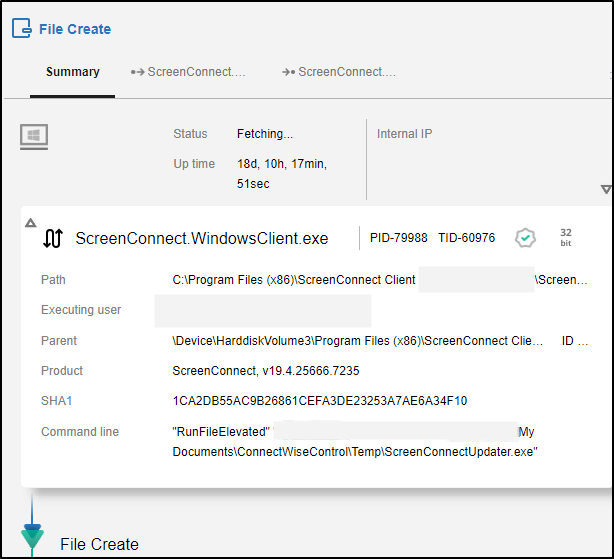The width and height of the screenshot is (614, 559).
Task: Collapse the ScreenConnect.WindowsClient.exe process card
Action: tap(31, 223)
